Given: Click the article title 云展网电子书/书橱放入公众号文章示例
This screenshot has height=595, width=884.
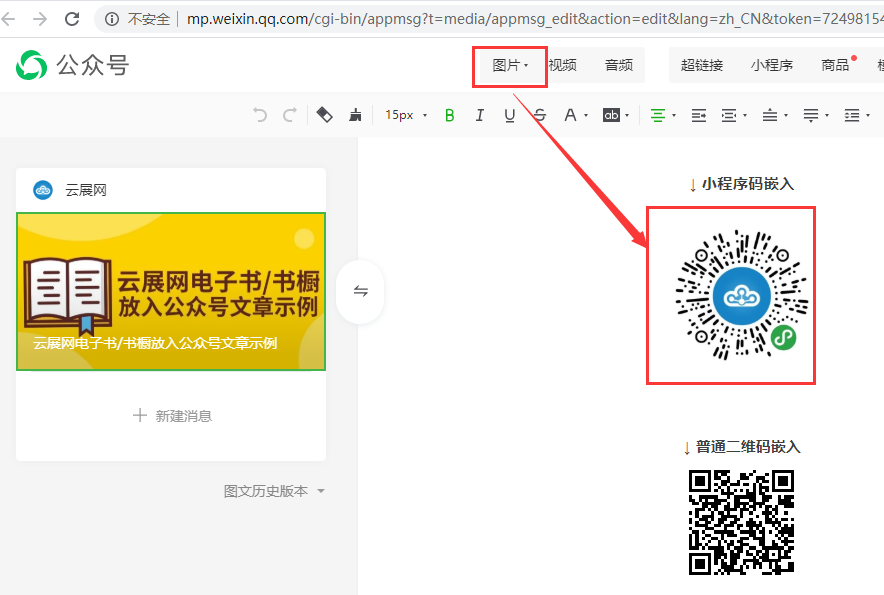Looking at the screenshot, I should pyautogui.click(x=155, y=343).
